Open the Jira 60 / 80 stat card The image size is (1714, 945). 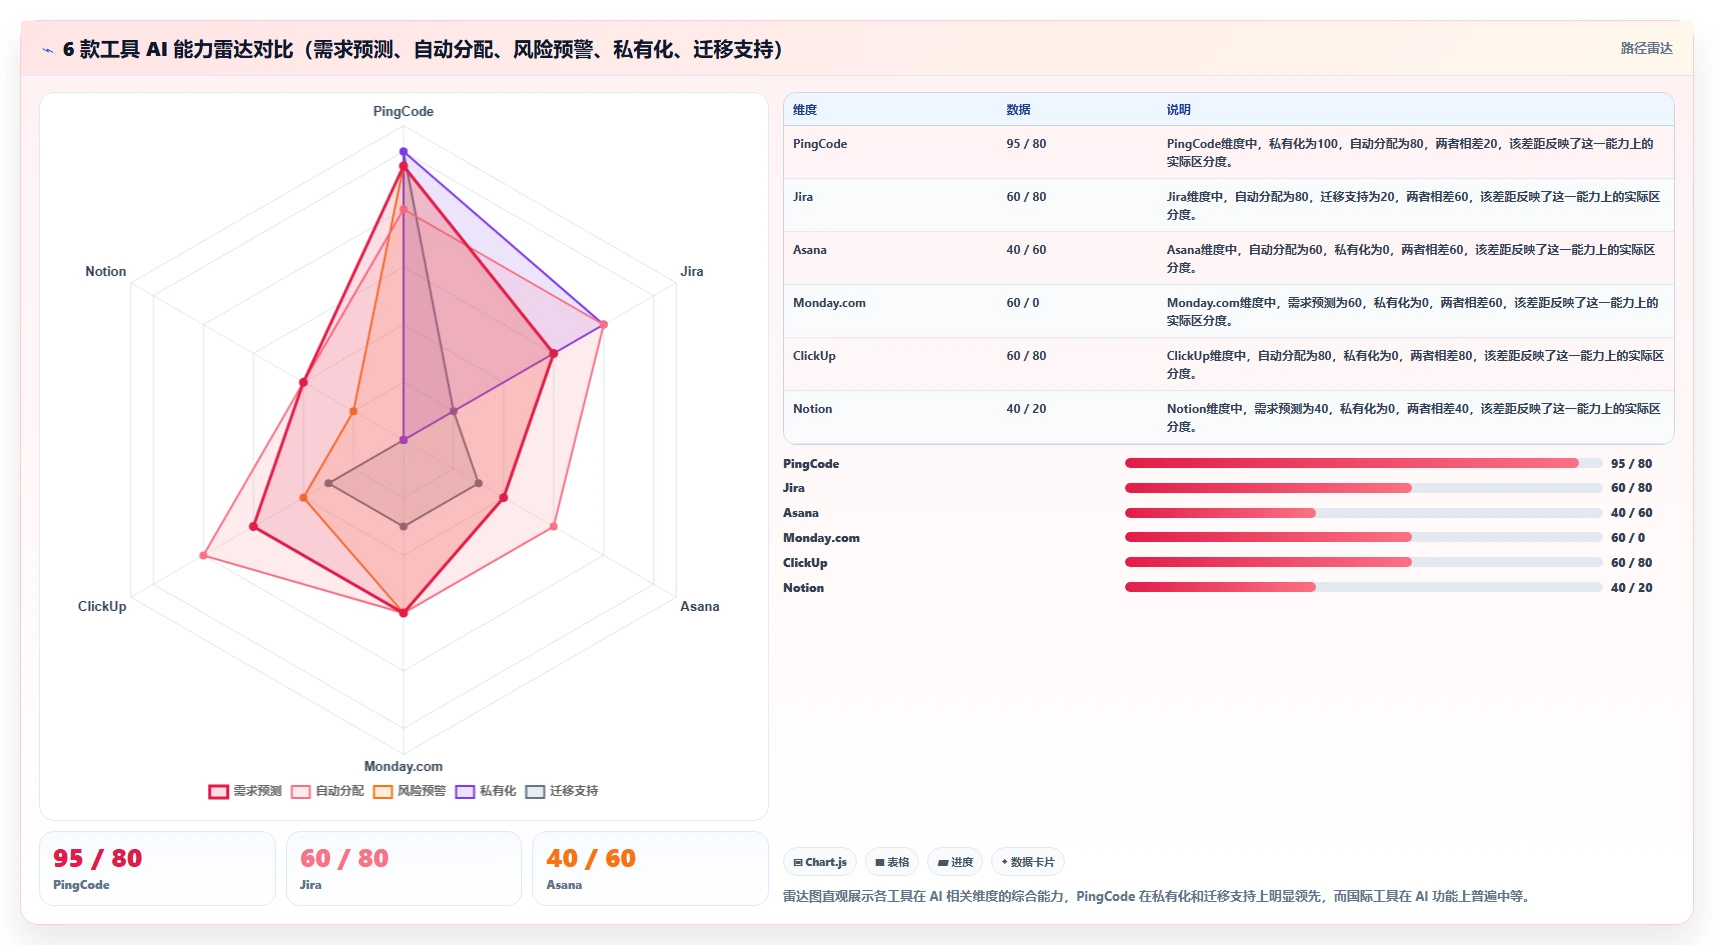404,869
